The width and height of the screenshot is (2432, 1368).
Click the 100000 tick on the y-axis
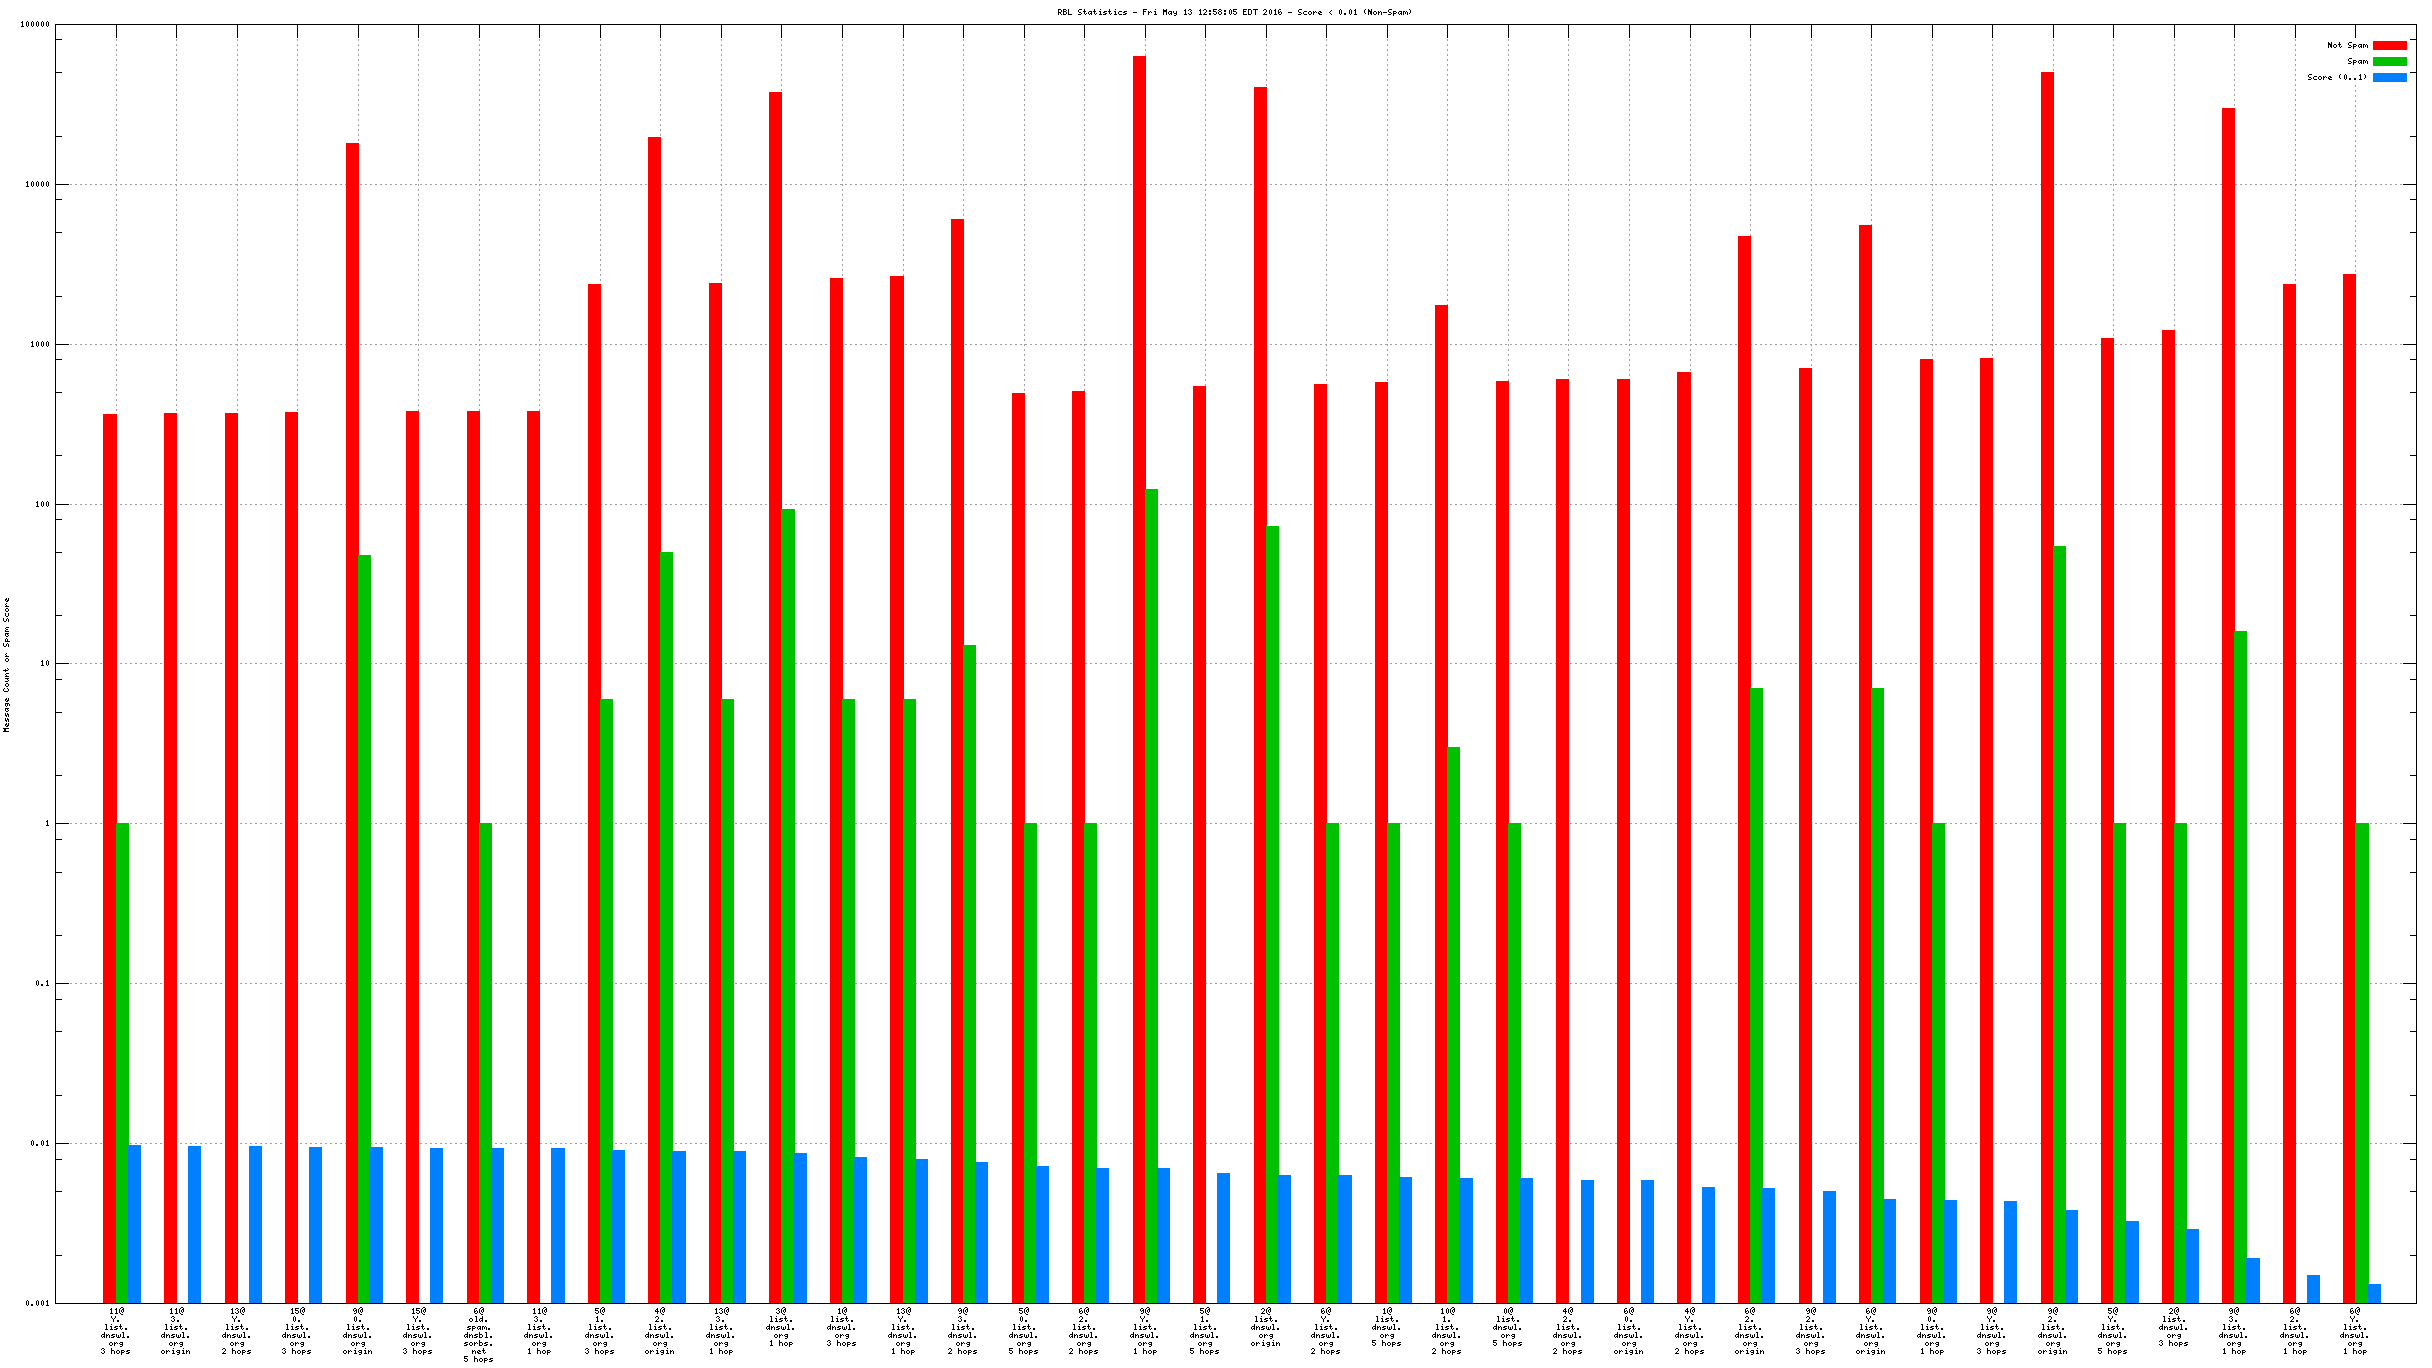[35, 25]
